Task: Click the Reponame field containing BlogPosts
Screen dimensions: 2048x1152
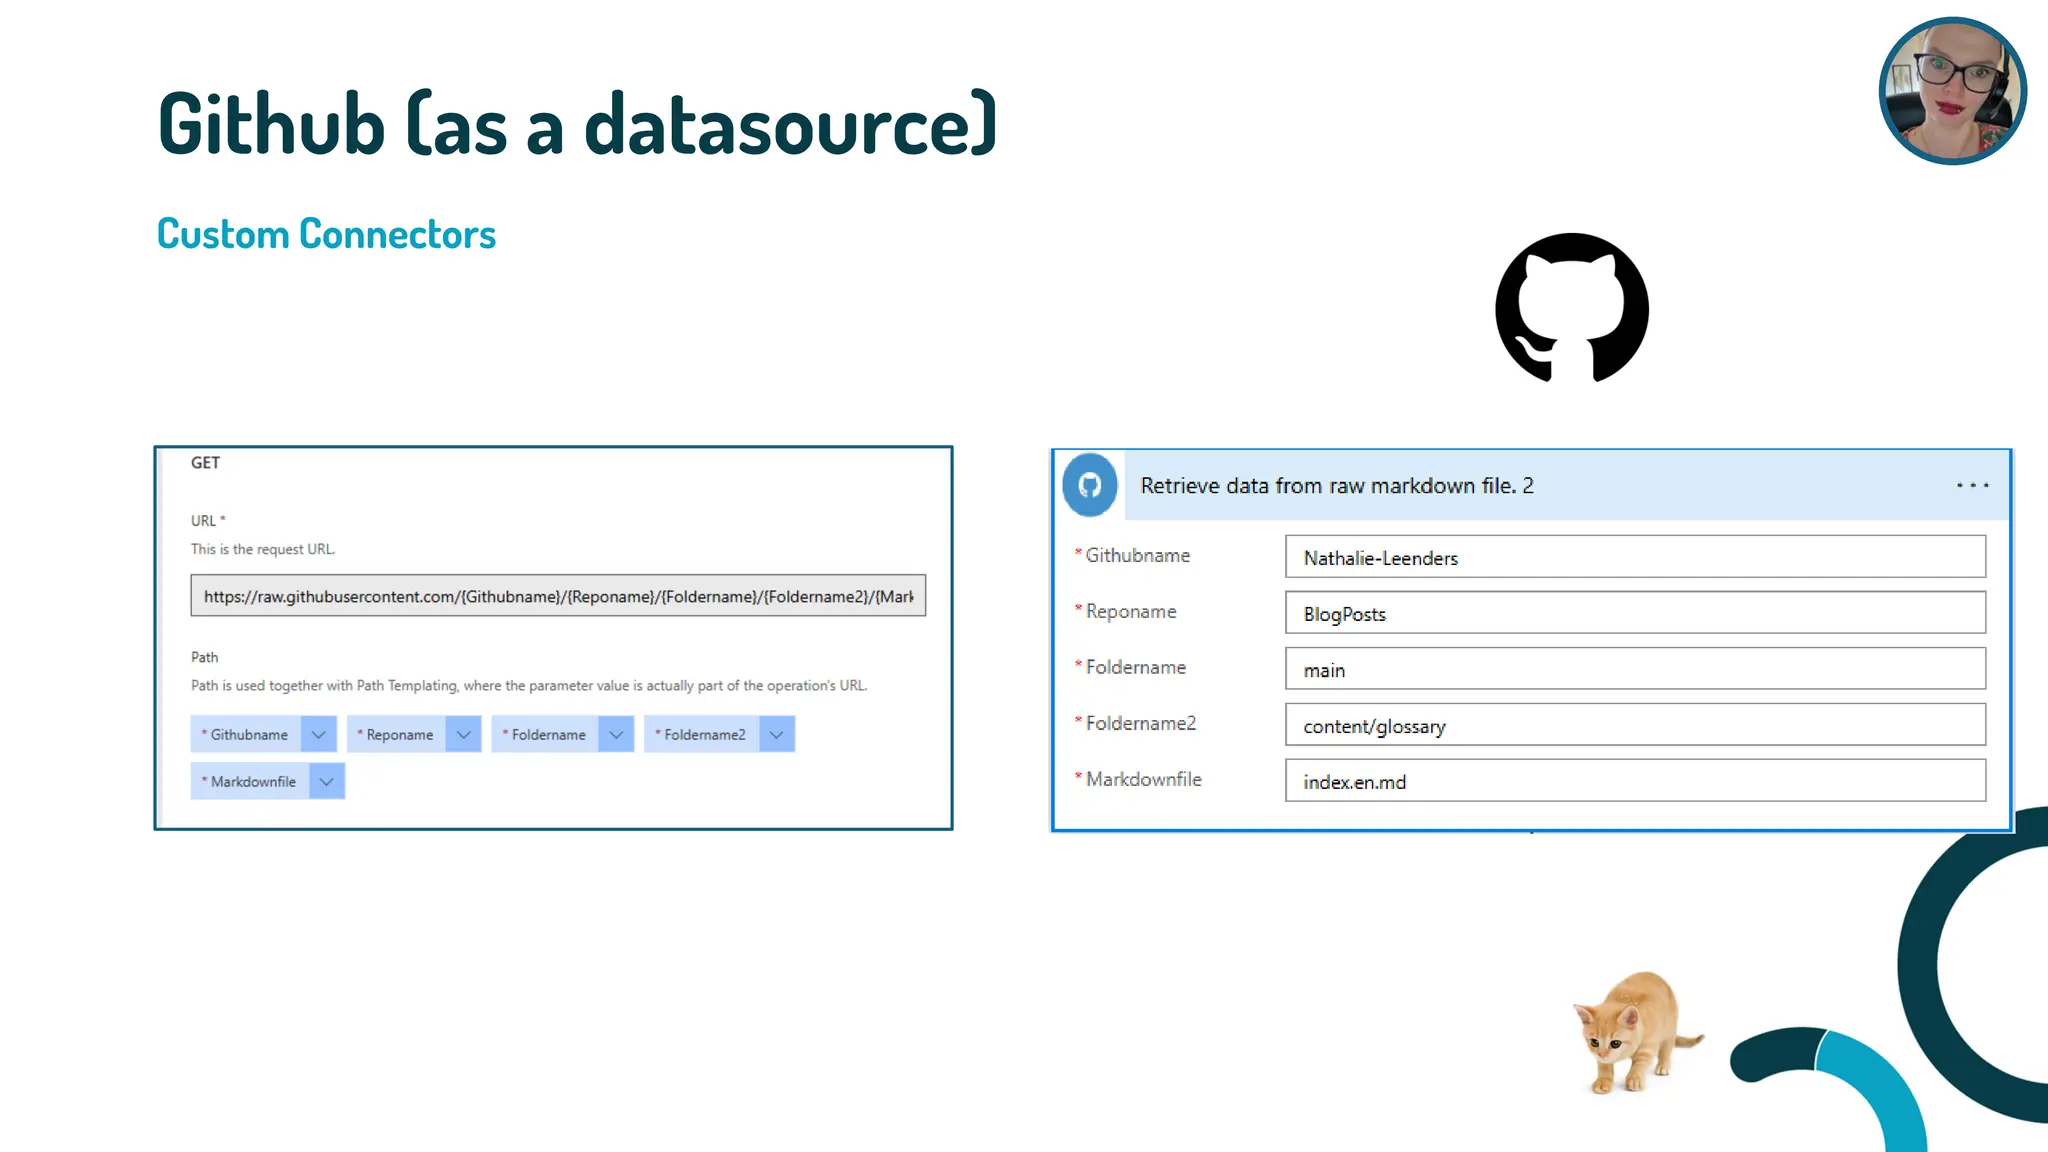Action: click(1635, 613)
